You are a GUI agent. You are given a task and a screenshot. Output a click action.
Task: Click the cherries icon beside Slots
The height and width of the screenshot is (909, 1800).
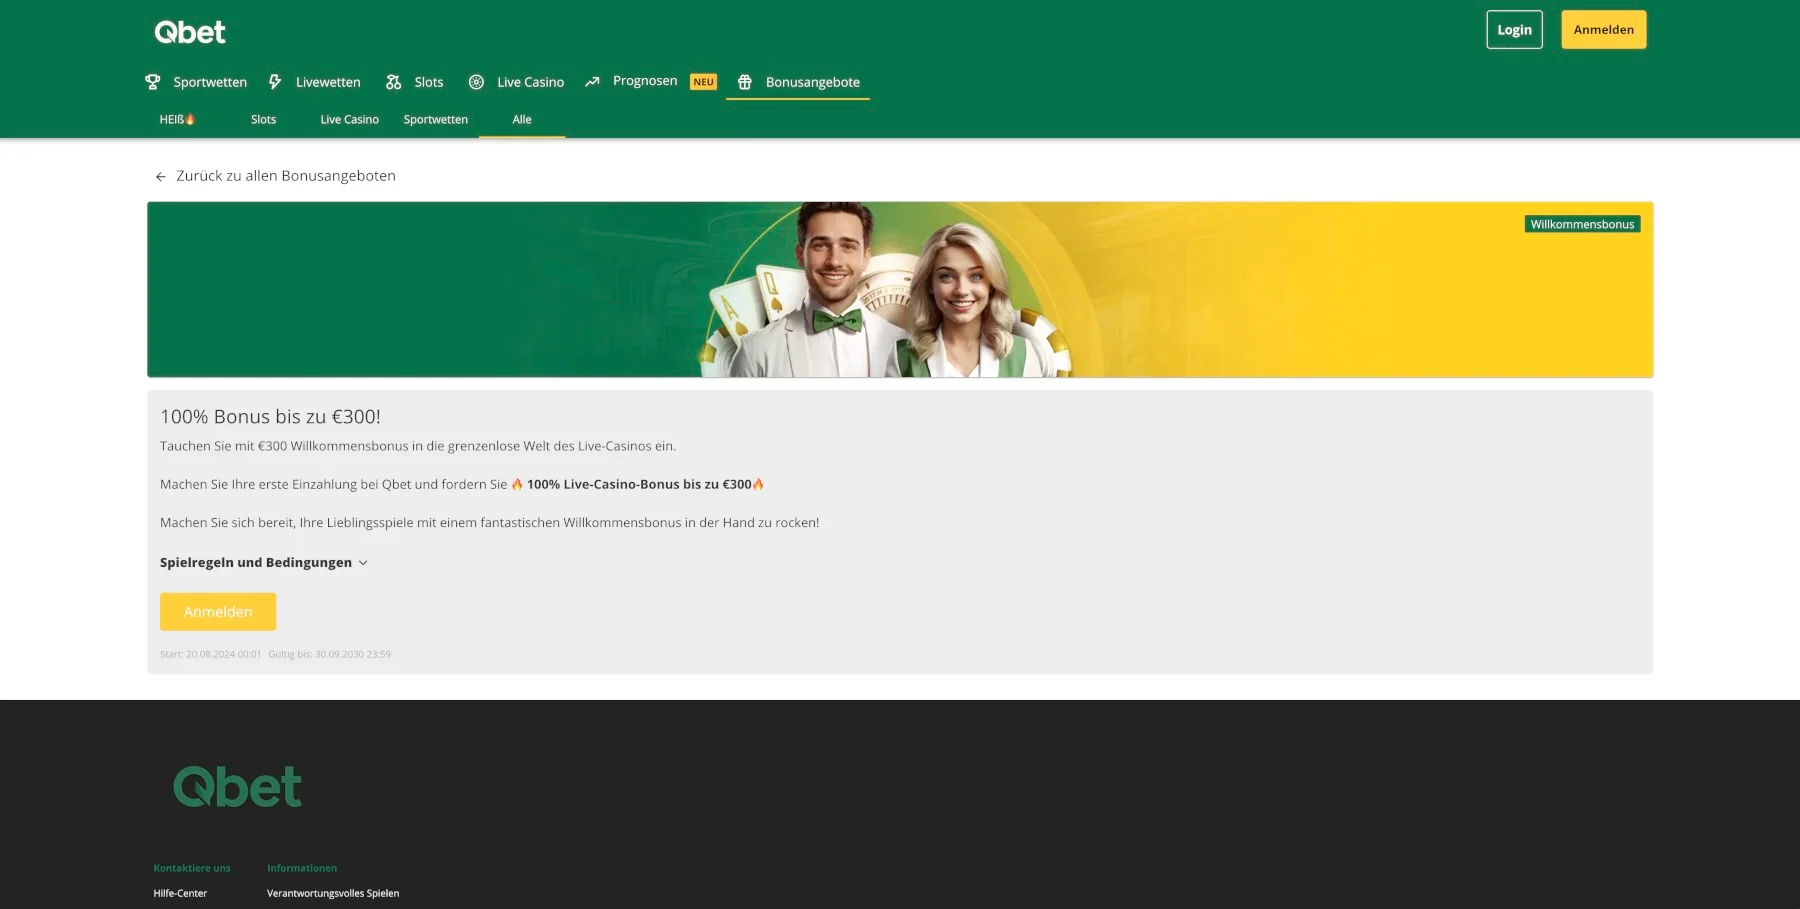(394, 82)
